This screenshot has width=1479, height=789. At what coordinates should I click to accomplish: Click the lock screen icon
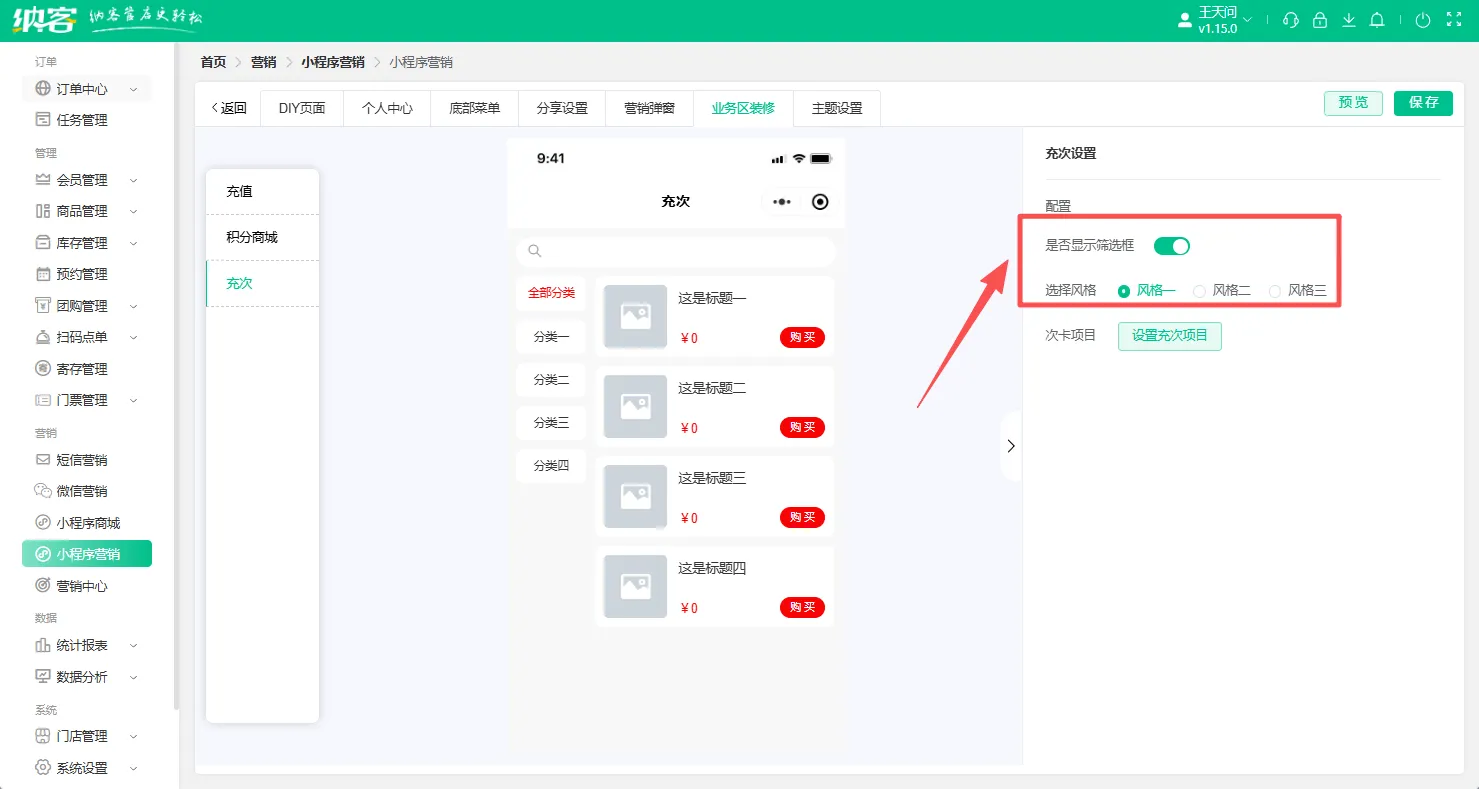[1320, 20]
